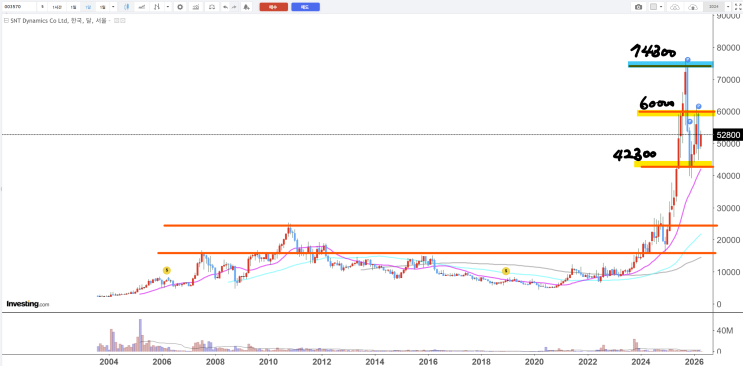Save chart layout with cloud upload icon
Image resolution: width=743 pixels, height=366 pixels.
693,7
